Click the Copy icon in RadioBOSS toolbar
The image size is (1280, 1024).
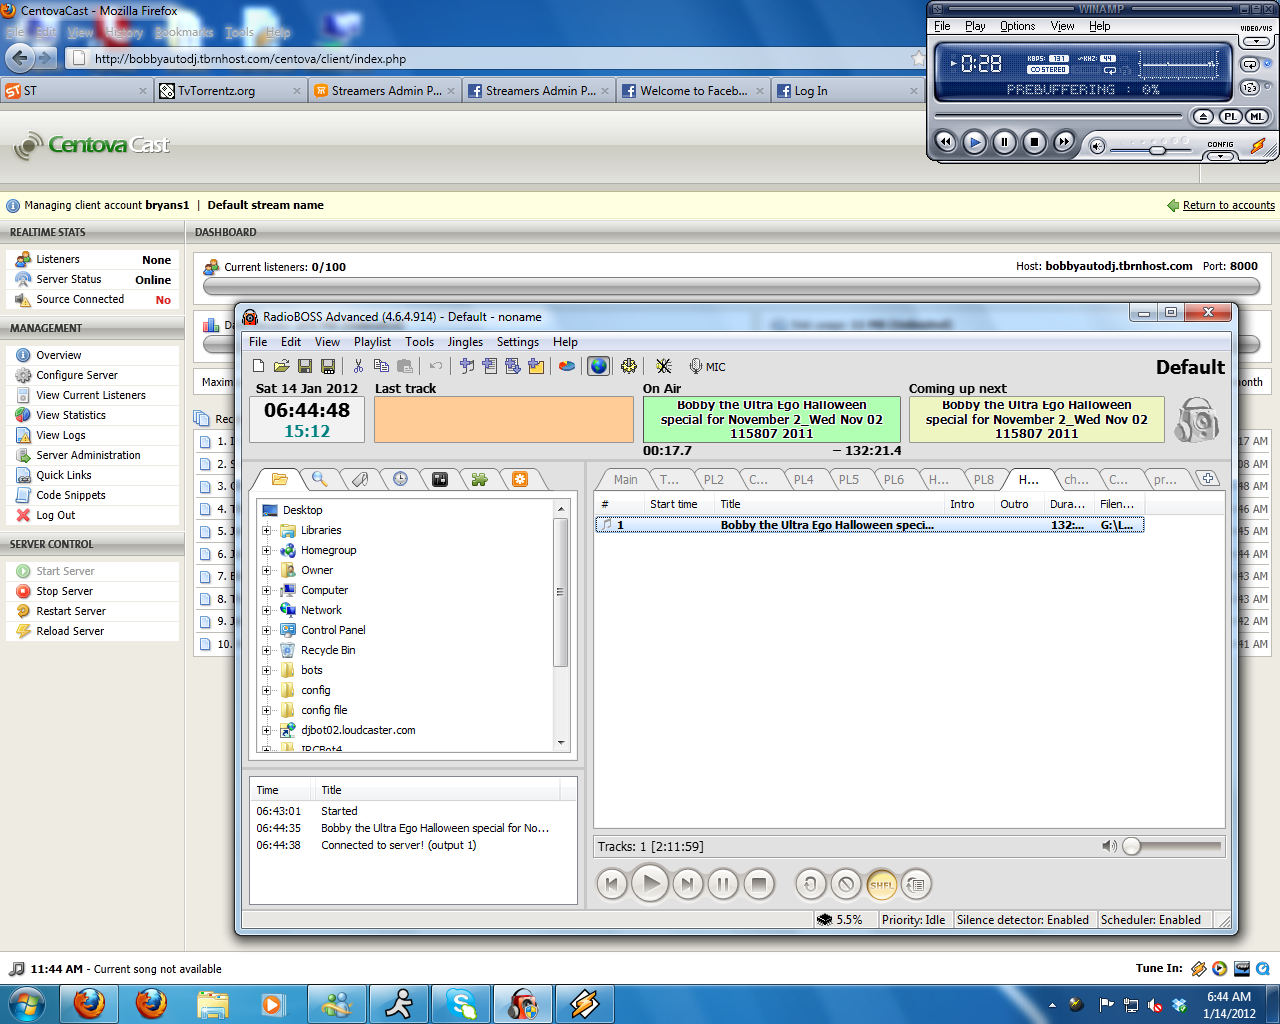(x=381, y=366)
